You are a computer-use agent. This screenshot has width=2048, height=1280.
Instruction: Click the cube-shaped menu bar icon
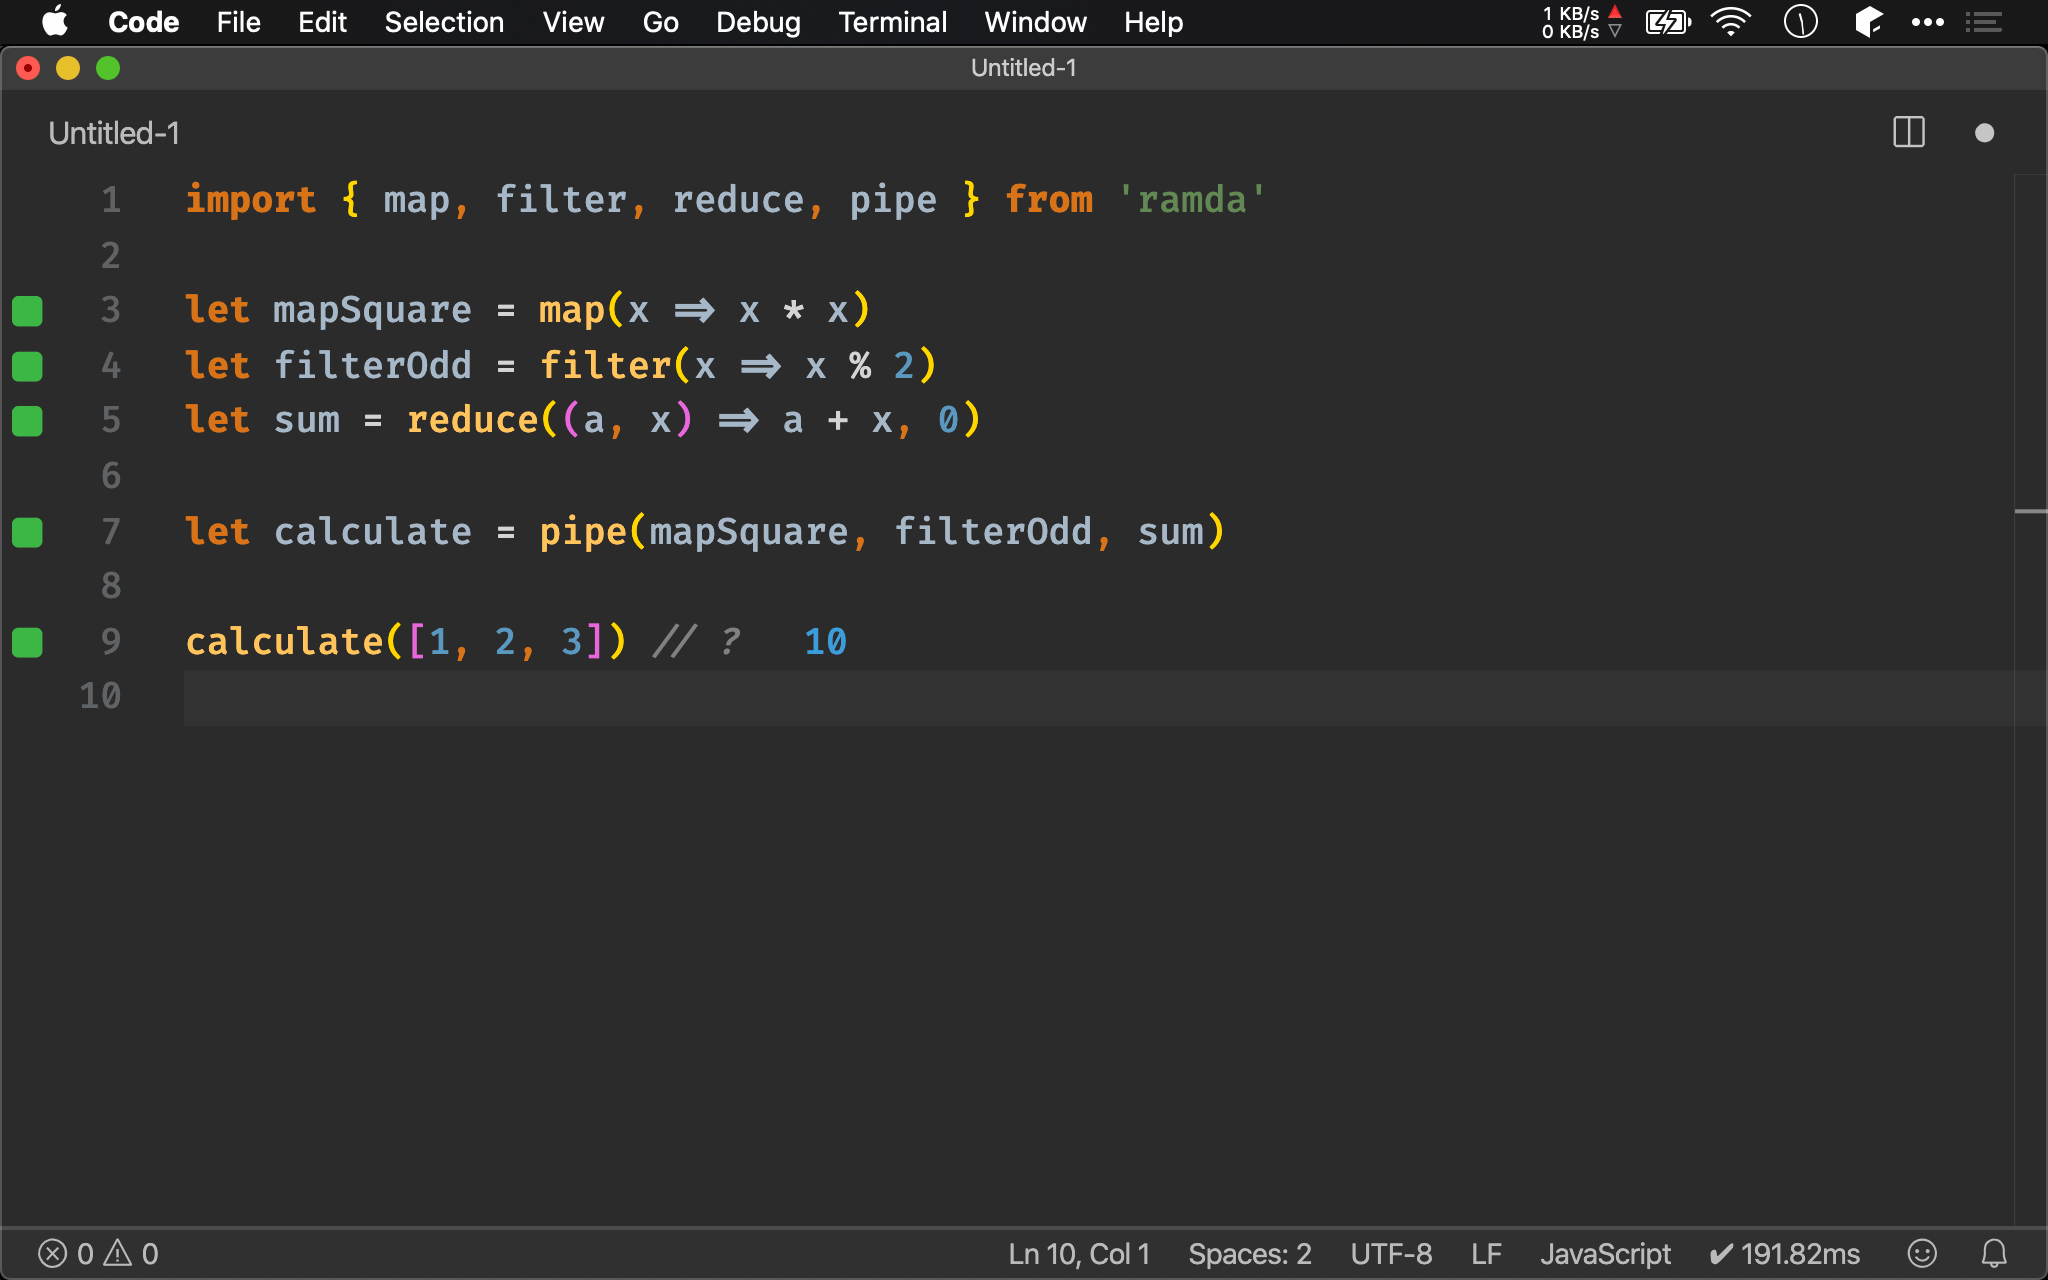1868,22
